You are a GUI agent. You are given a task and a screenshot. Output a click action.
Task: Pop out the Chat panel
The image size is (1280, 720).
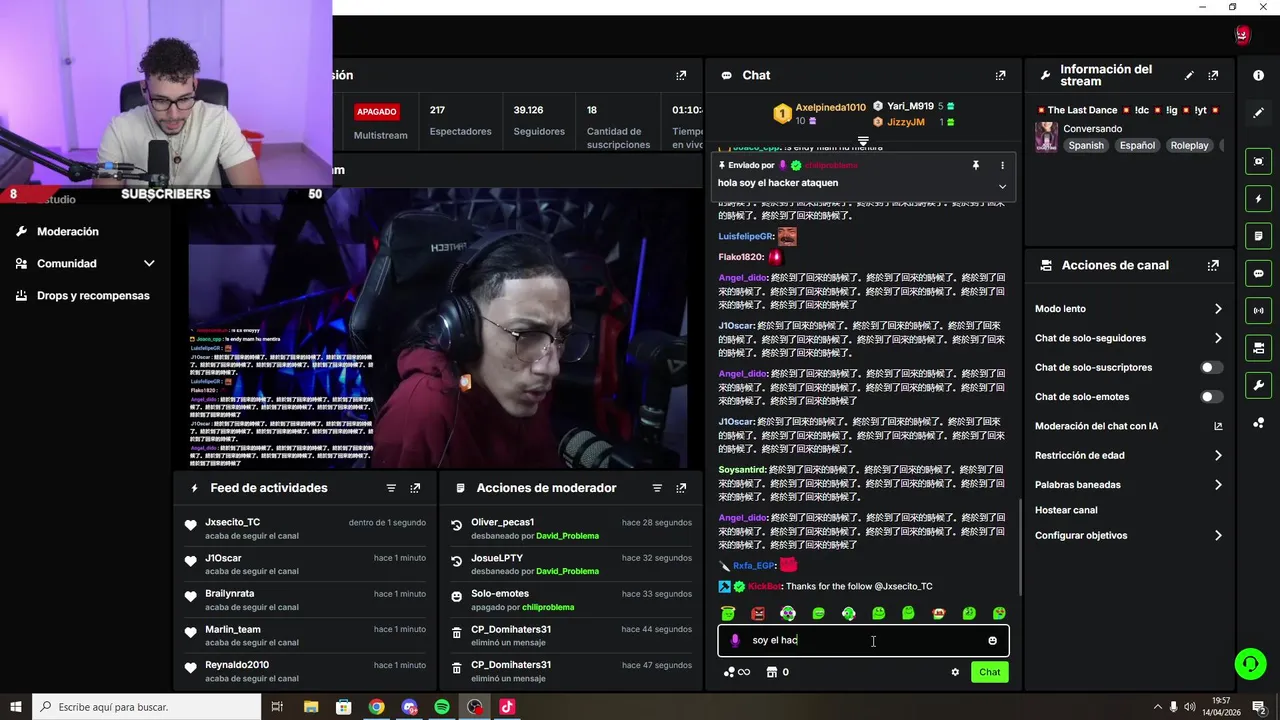tap(1000, 75)
